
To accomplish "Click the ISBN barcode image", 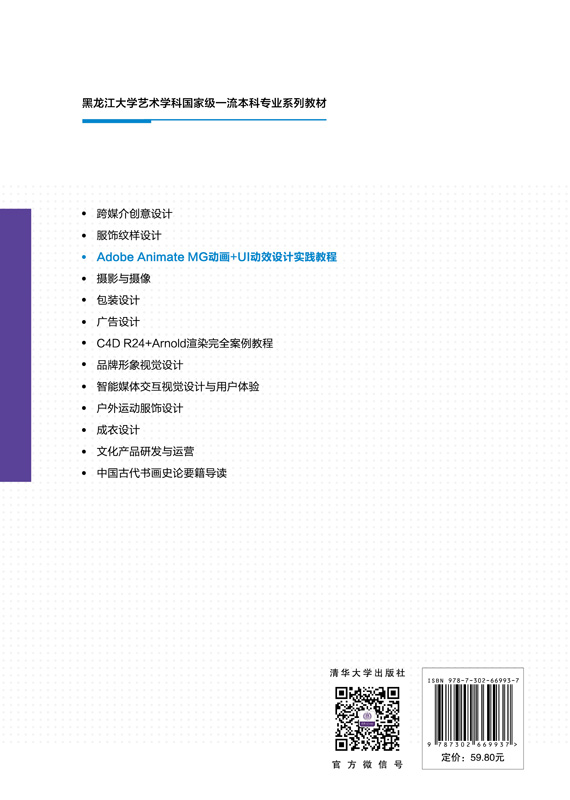I will [x=473, y=713].
